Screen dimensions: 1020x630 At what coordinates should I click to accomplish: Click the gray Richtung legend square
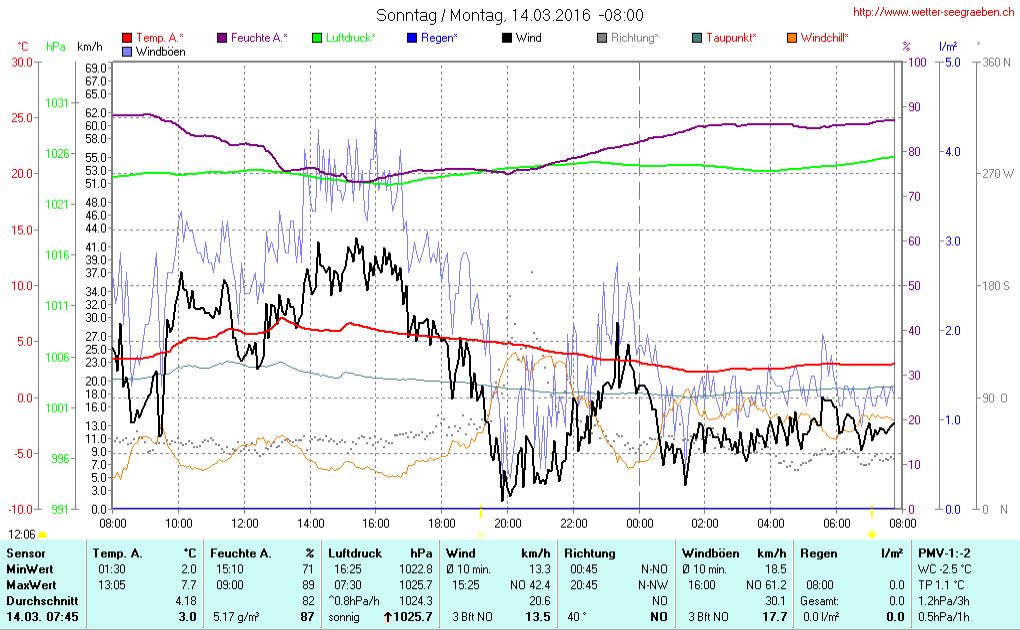pos(602,38)
